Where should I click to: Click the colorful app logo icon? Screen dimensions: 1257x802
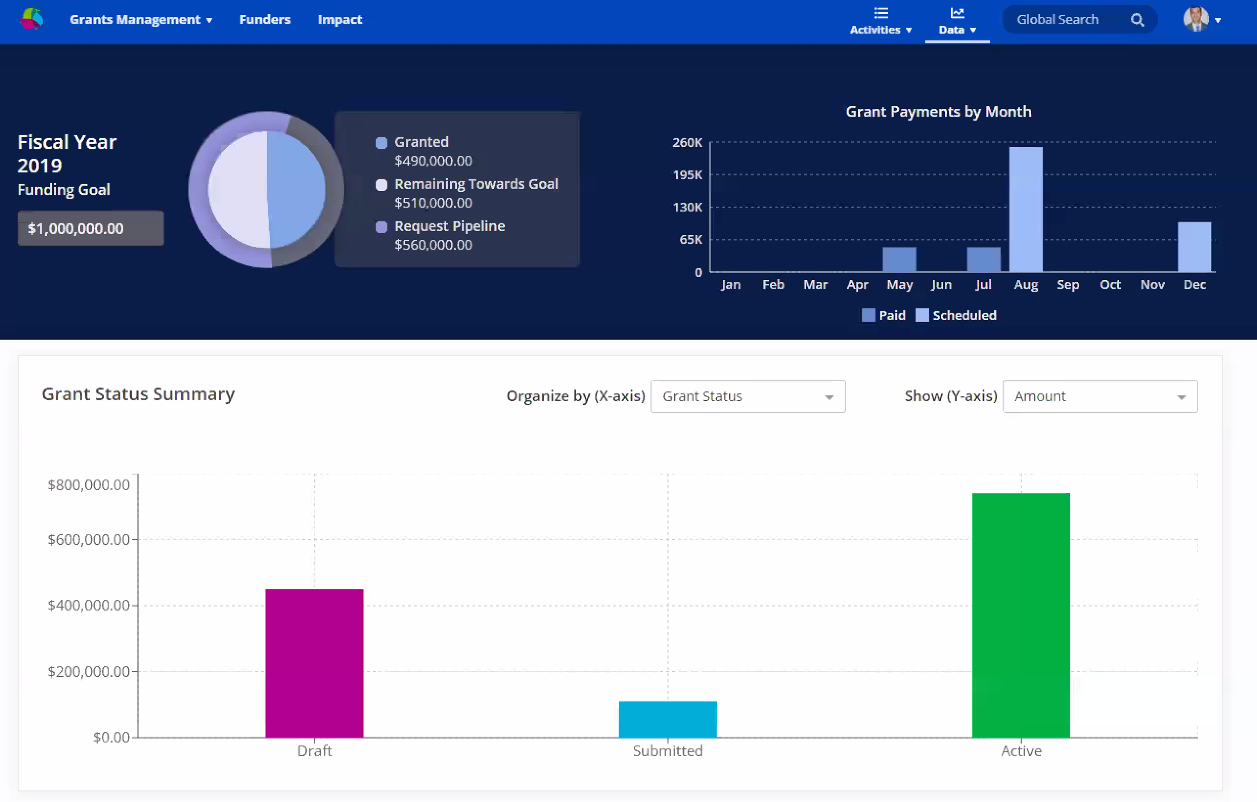31,19
